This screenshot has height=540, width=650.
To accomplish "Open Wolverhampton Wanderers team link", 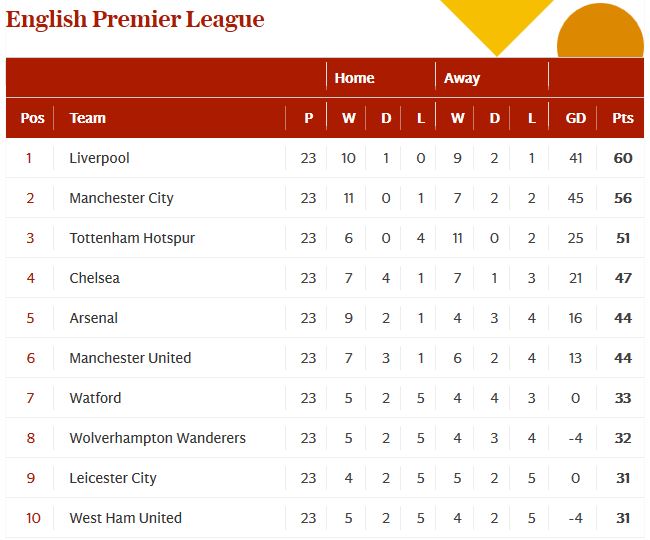I will pos(157,438).
